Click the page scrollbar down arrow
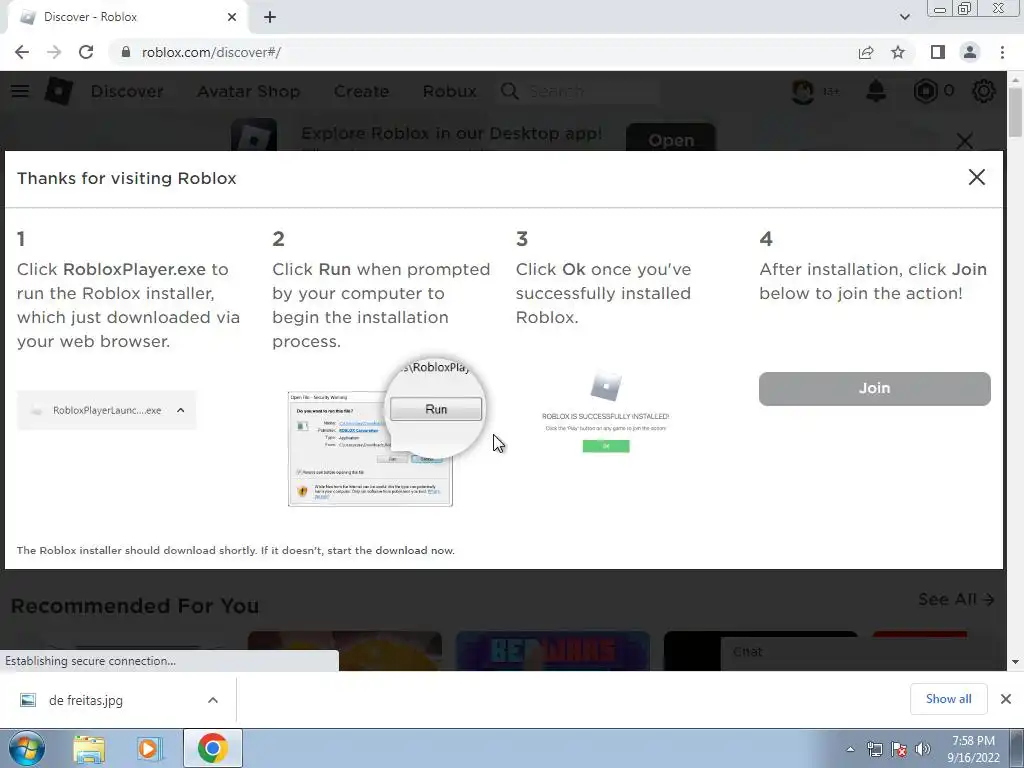Screen dimensions: 1024x768 tap(1016, 662)
